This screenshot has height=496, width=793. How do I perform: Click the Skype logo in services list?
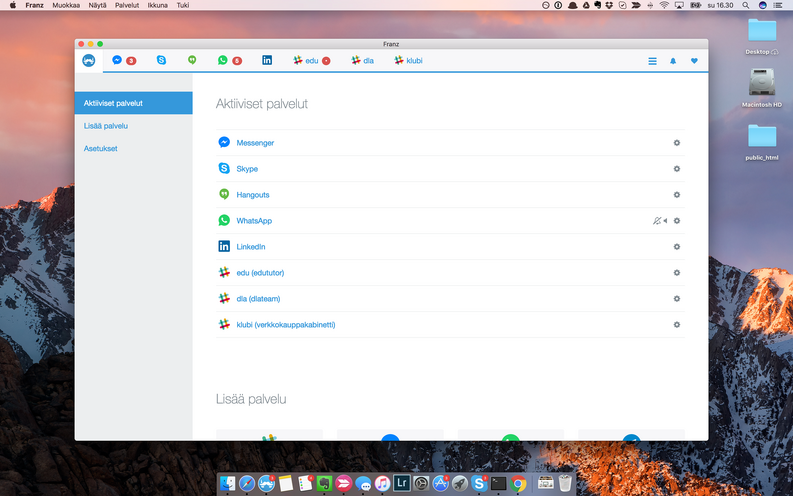tap(224, 168)
